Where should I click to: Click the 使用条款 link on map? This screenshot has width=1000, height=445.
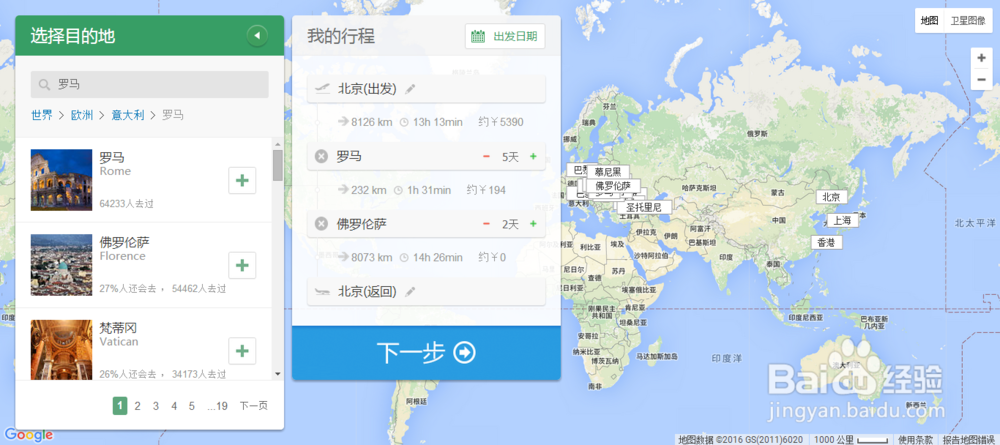pyautogui.click(x=915, y=439)
